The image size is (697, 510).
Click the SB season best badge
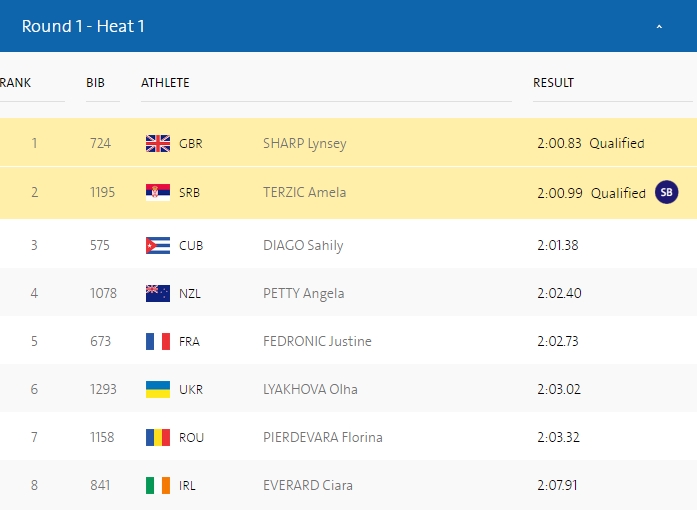pos(666,192)
